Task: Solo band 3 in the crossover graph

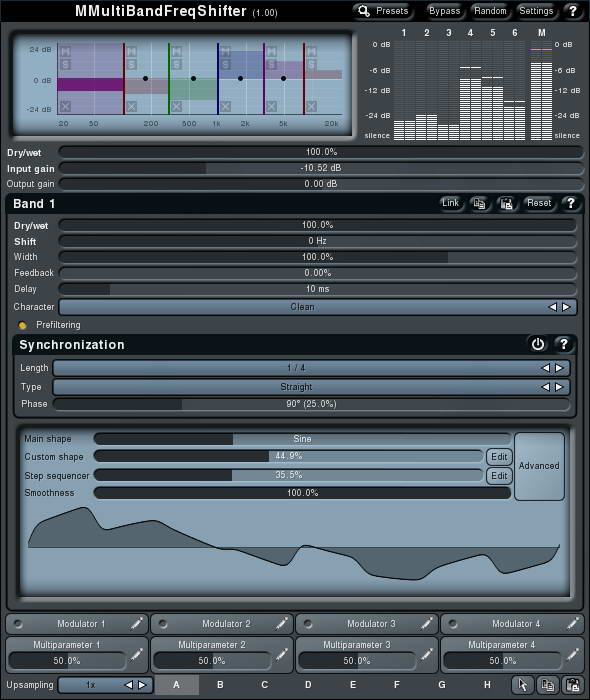Action: tap(177, 64)
